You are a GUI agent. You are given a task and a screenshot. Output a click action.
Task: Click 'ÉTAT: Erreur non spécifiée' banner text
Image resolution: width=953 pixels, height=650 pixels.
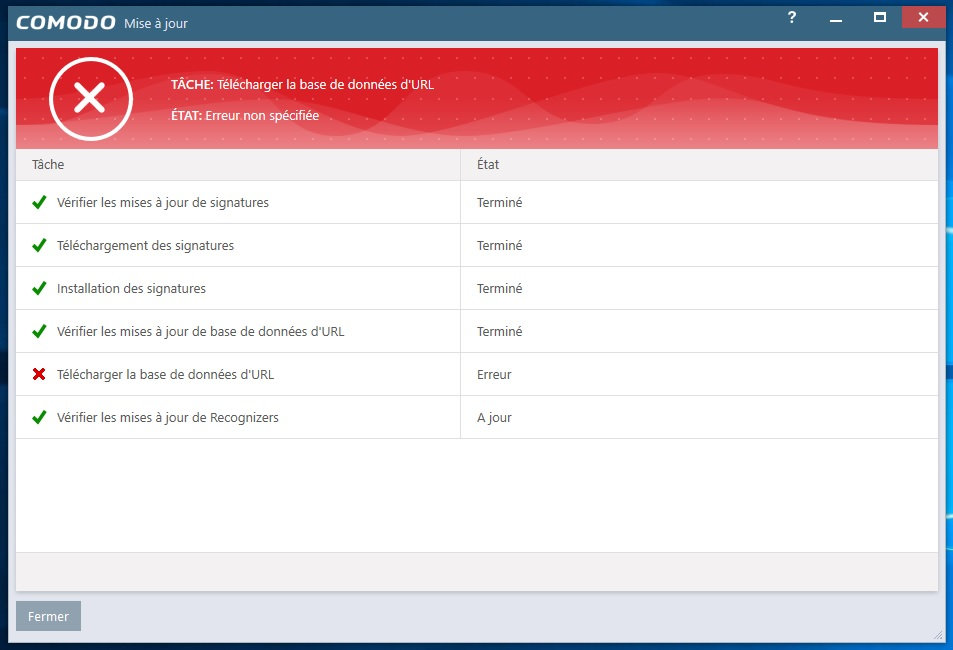[x=245, y=115]
